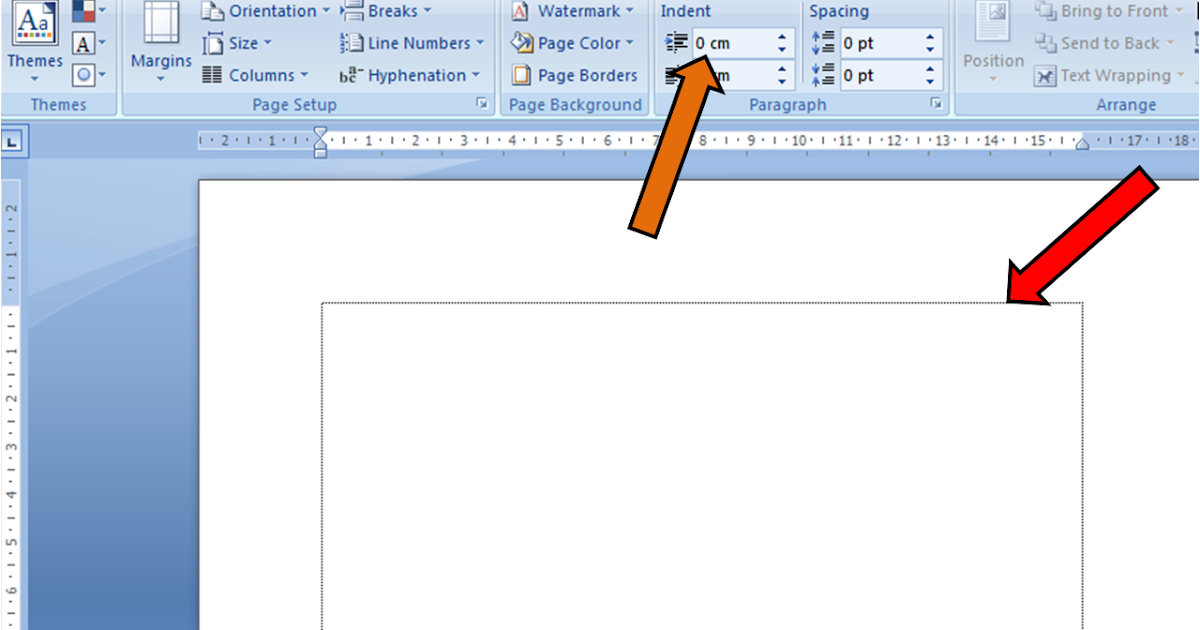Increase the Indent Right value with up arrow
This screenshot has width=1200, height=630.
point(781,70)
